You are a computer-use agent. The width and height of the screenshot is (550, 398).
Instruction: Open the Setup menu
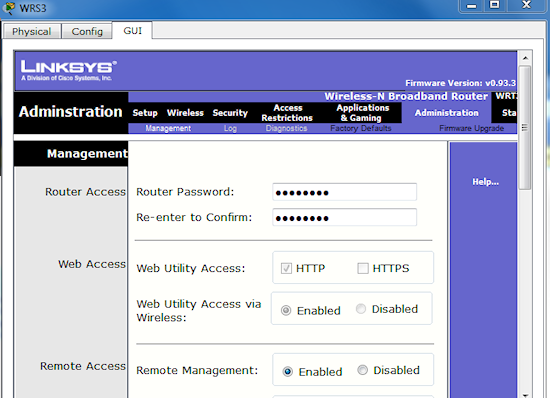click(x=145, y=113)
